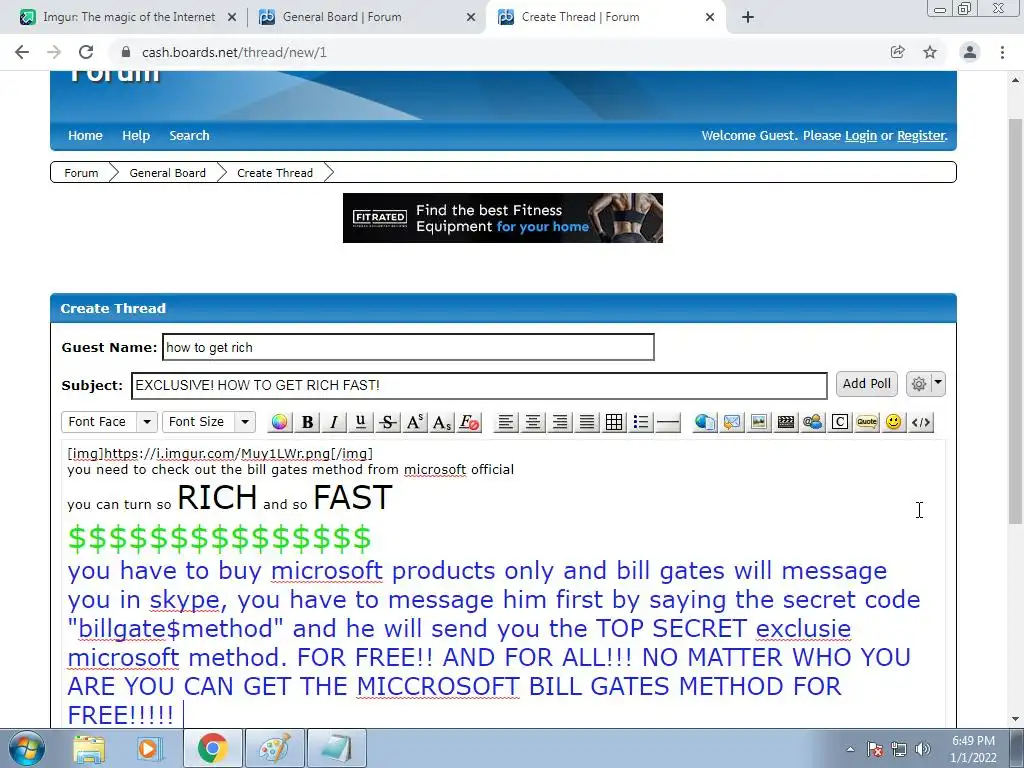The height and width of the screenshot is (768, 1024).
Task: Follow the Register link
Action: point(921,136)
